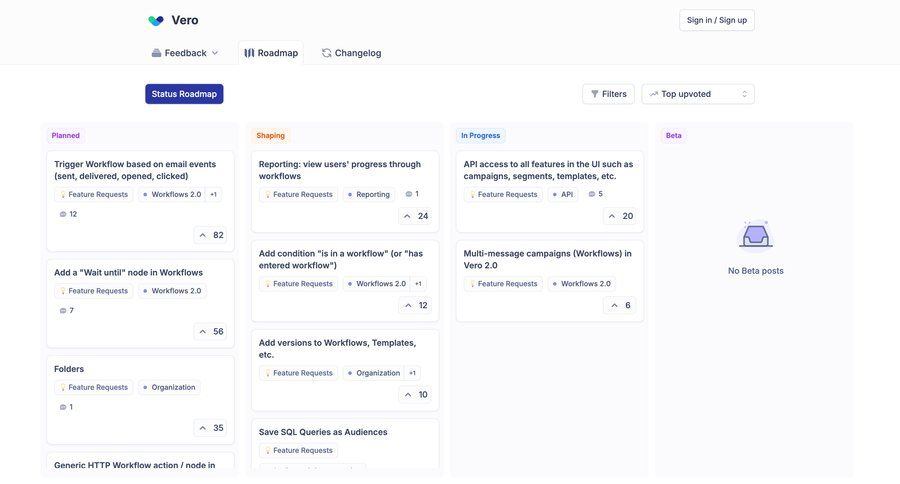Click Sign in / Sign up
The image size is (900, 484).
[716, 20]
